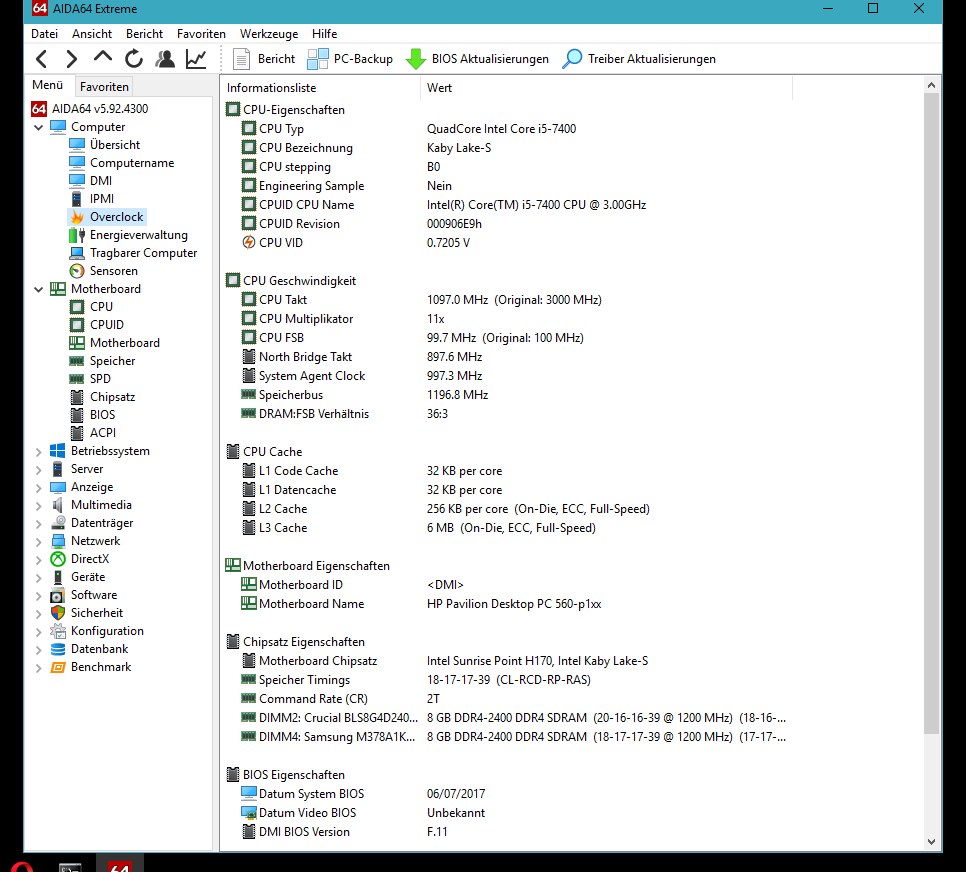Image resolution: width=966 pixels, height=872 pixels.
Task: Open the user manager silhouette icon
Action: [164, 59]
